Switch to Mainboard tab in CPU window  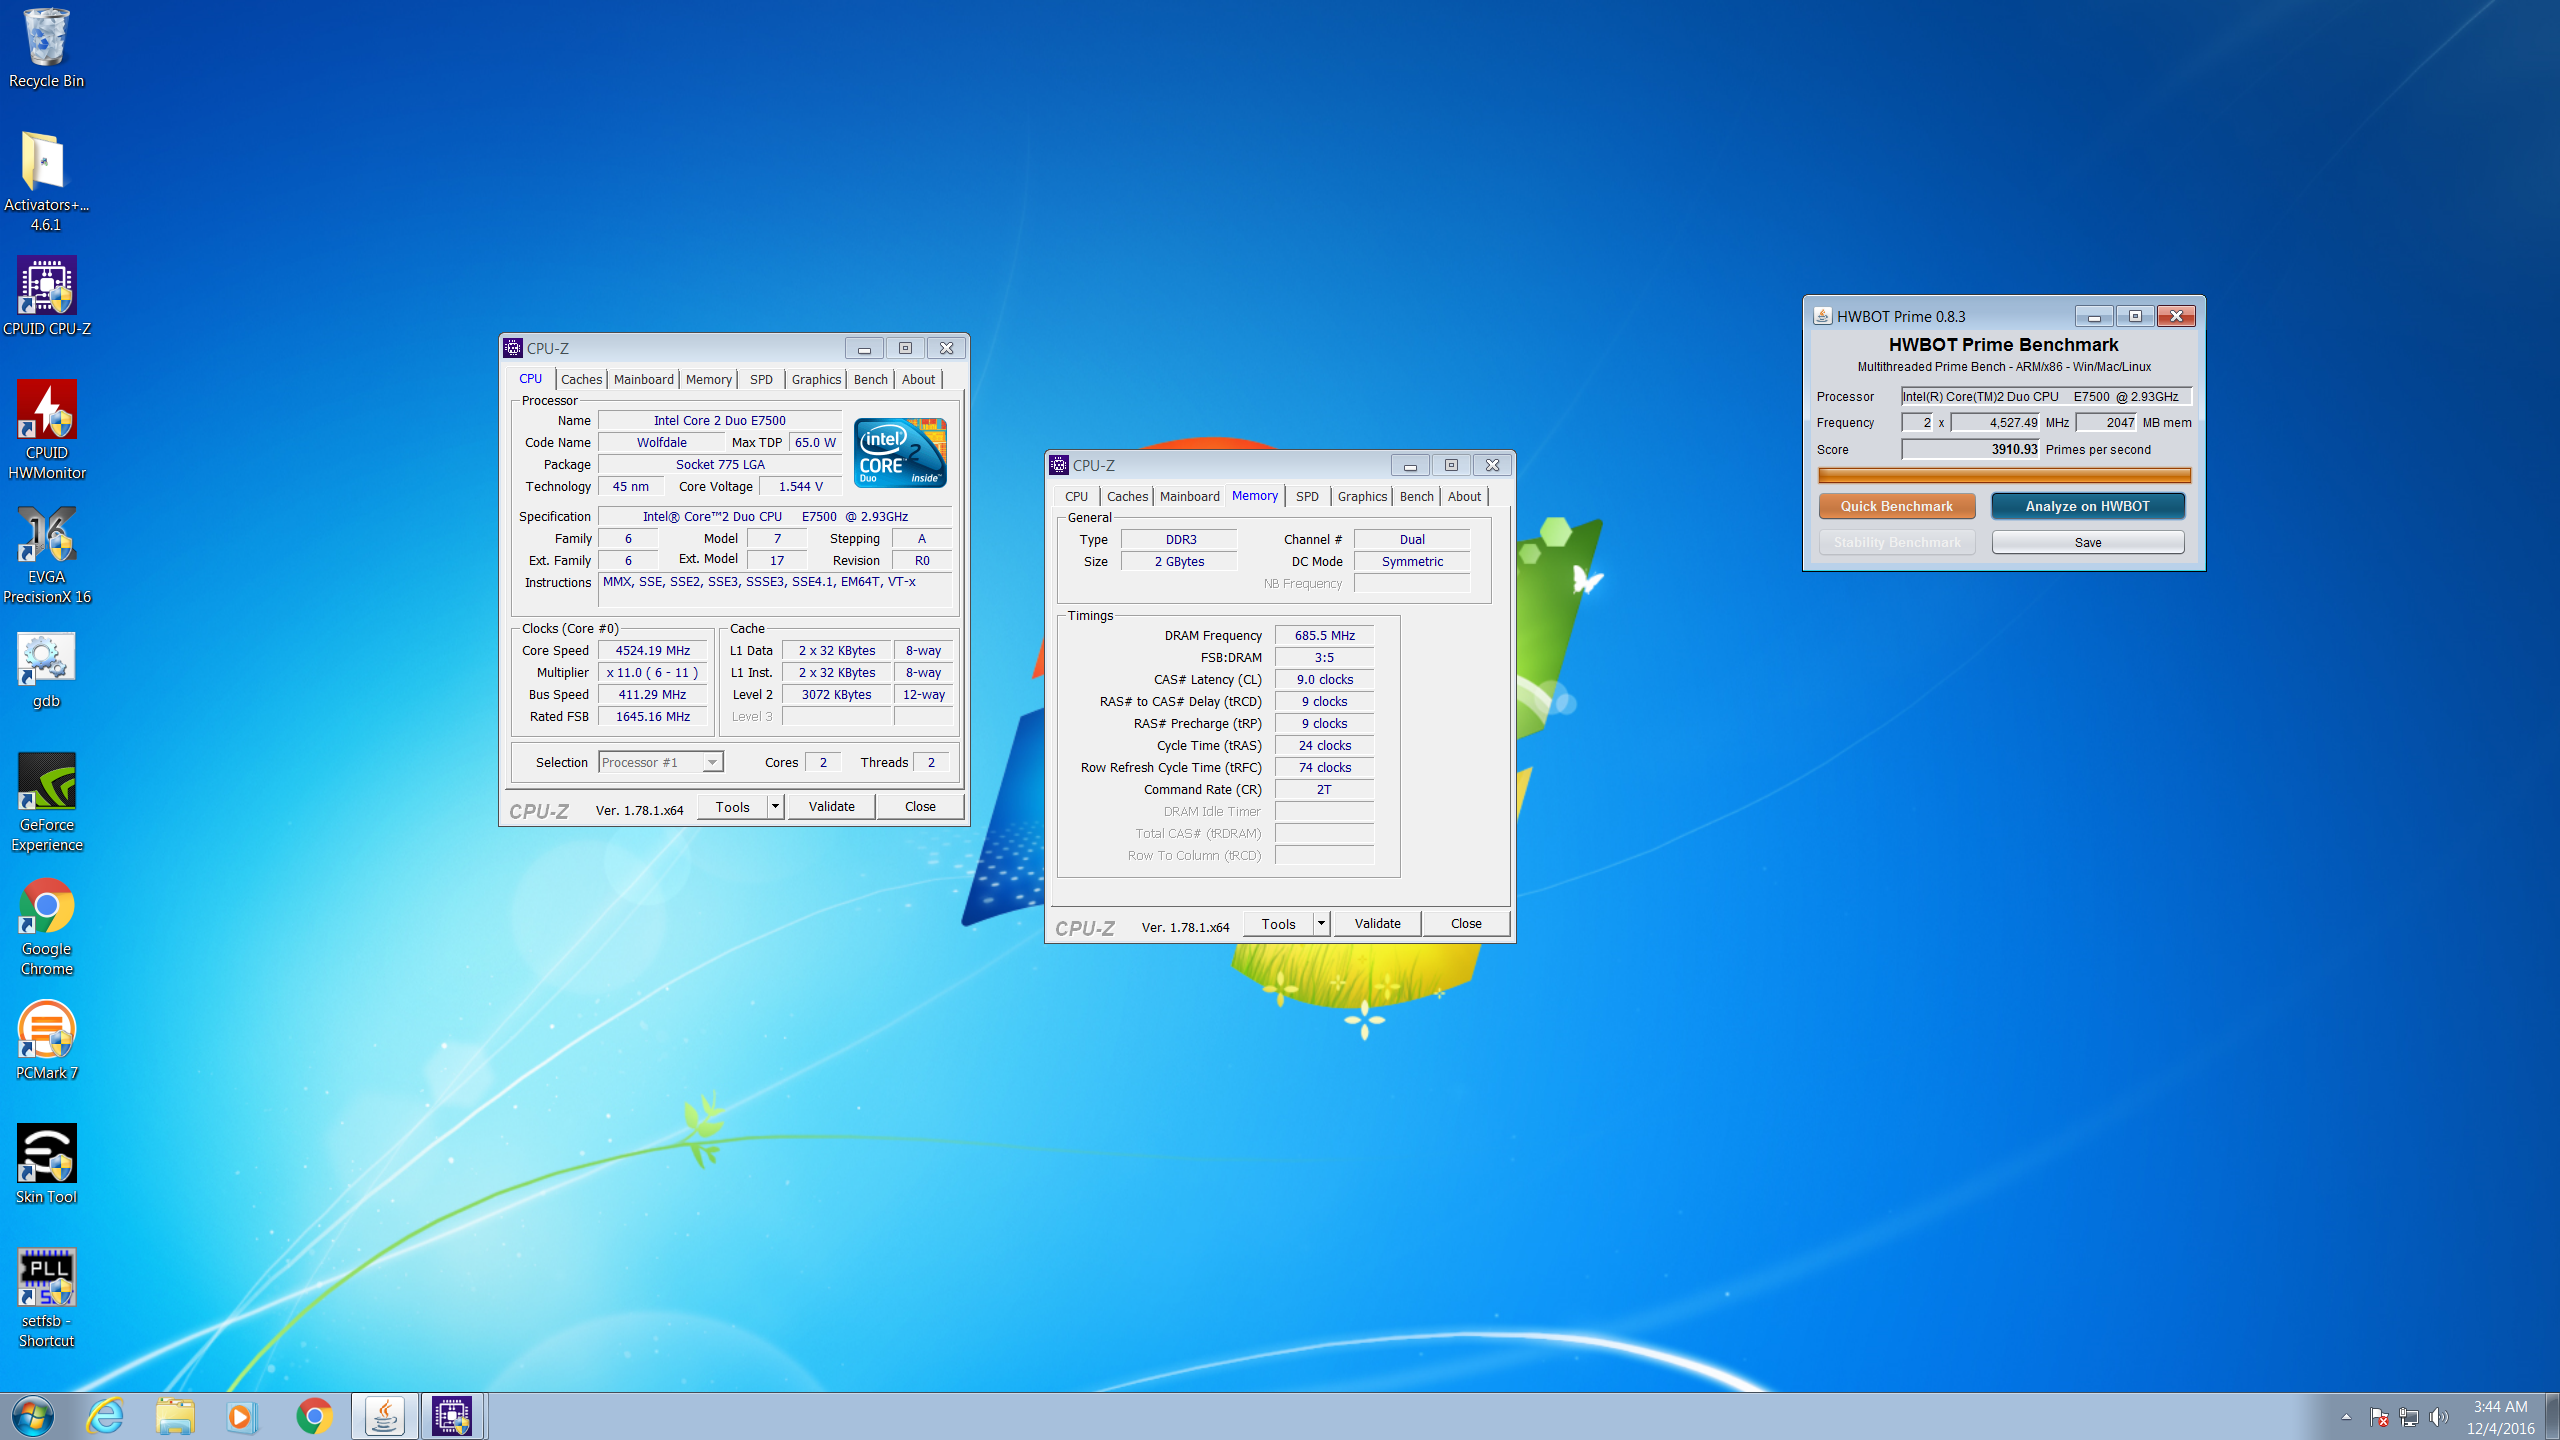tap(643, 380)
